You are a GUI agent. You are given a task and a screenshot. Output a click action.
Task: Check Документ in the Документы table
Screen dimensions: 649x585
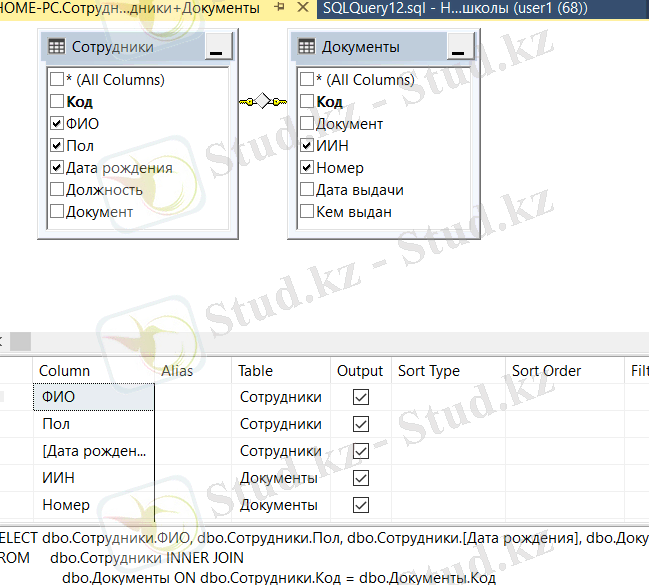click(307, 123)
